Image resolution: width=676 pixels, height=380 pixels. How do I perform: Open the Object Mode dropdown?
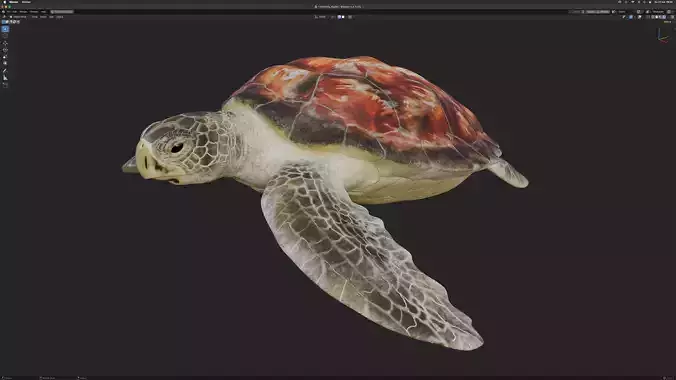coord(19,17)
